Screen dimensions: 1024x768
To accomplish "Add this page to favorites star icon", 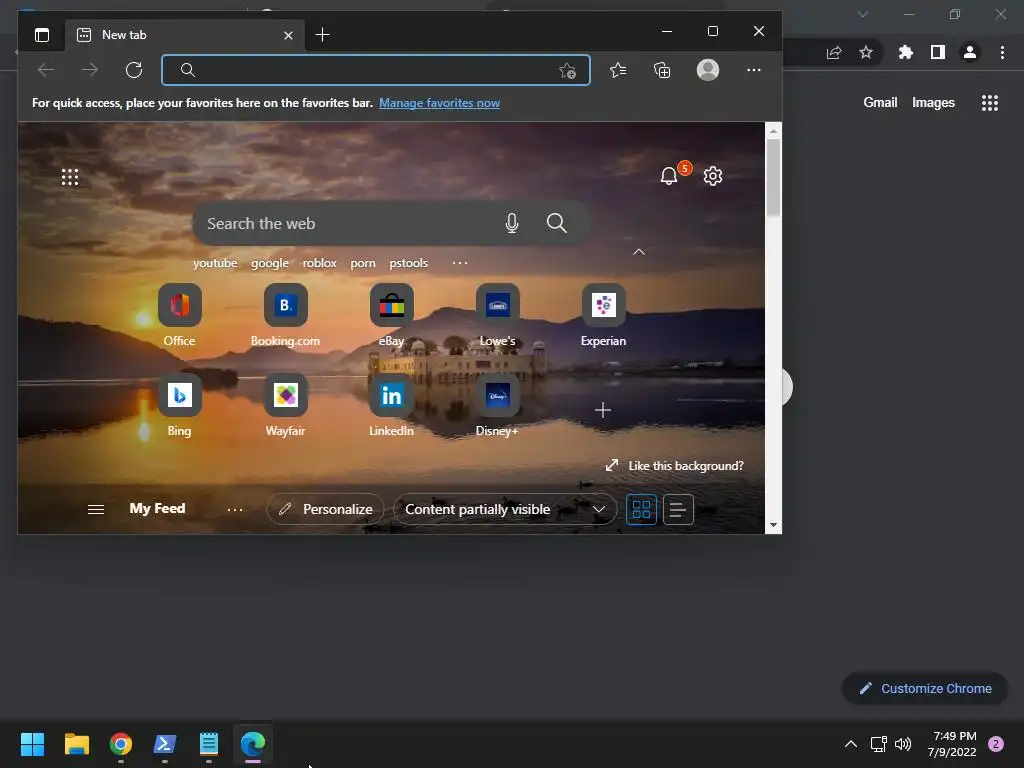I will click(x=568, y=71).
